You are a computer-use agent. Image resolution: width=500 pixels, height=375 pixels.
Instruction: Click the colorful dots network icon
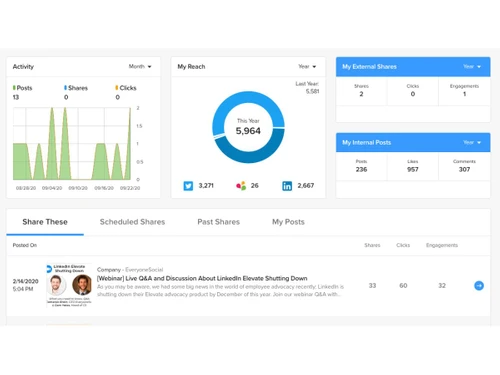click(x=241, y=186)
